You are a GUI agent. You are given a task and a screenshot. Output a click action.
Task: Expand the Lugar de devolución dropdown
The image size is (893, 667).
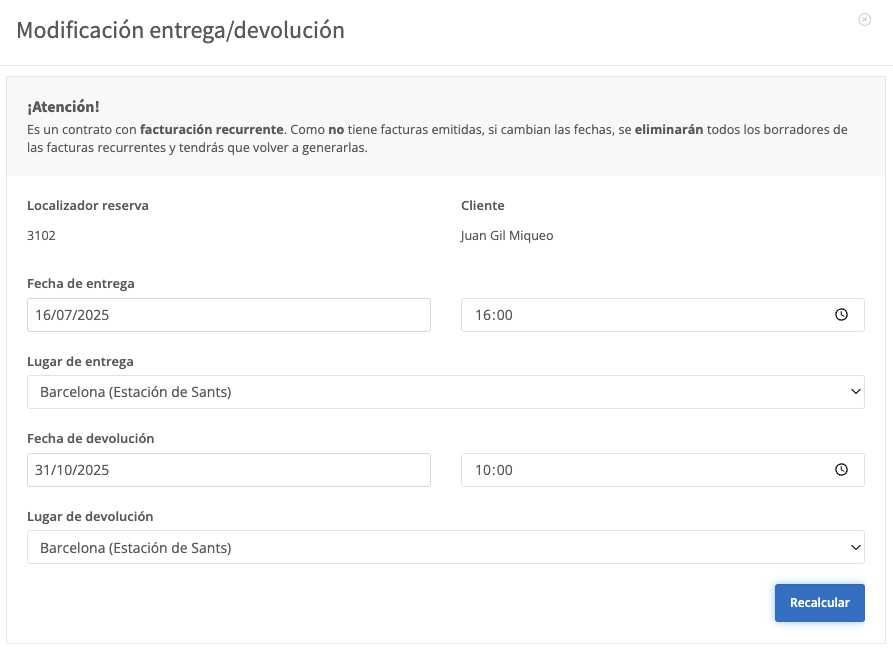tap(446, 547)
